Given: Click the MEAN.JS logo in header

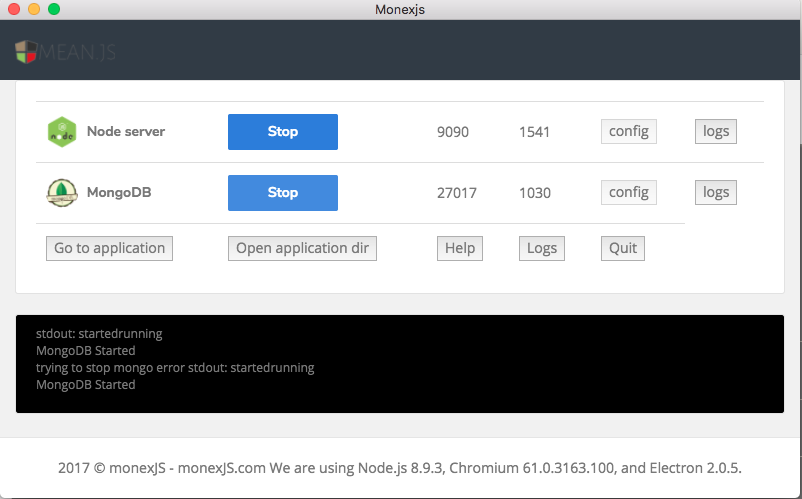Looking at the screenshot, I should [66, 52].
